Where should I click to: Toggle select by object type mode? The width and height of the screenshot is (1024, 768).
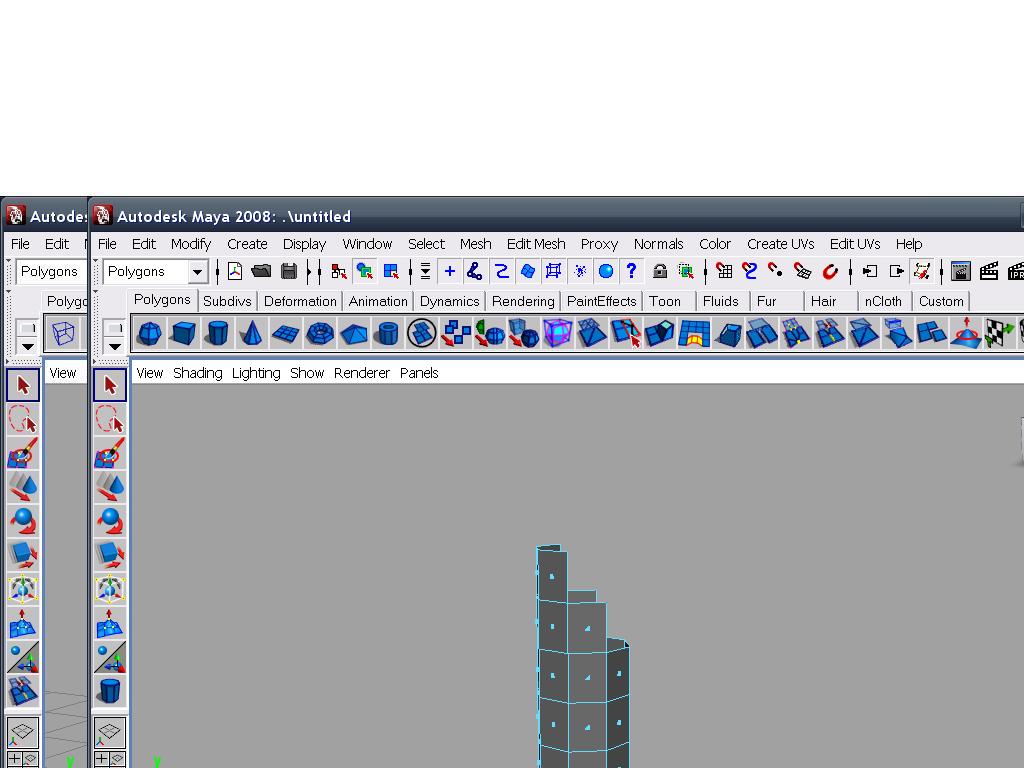pyautogui.click(x=364, y=271)
